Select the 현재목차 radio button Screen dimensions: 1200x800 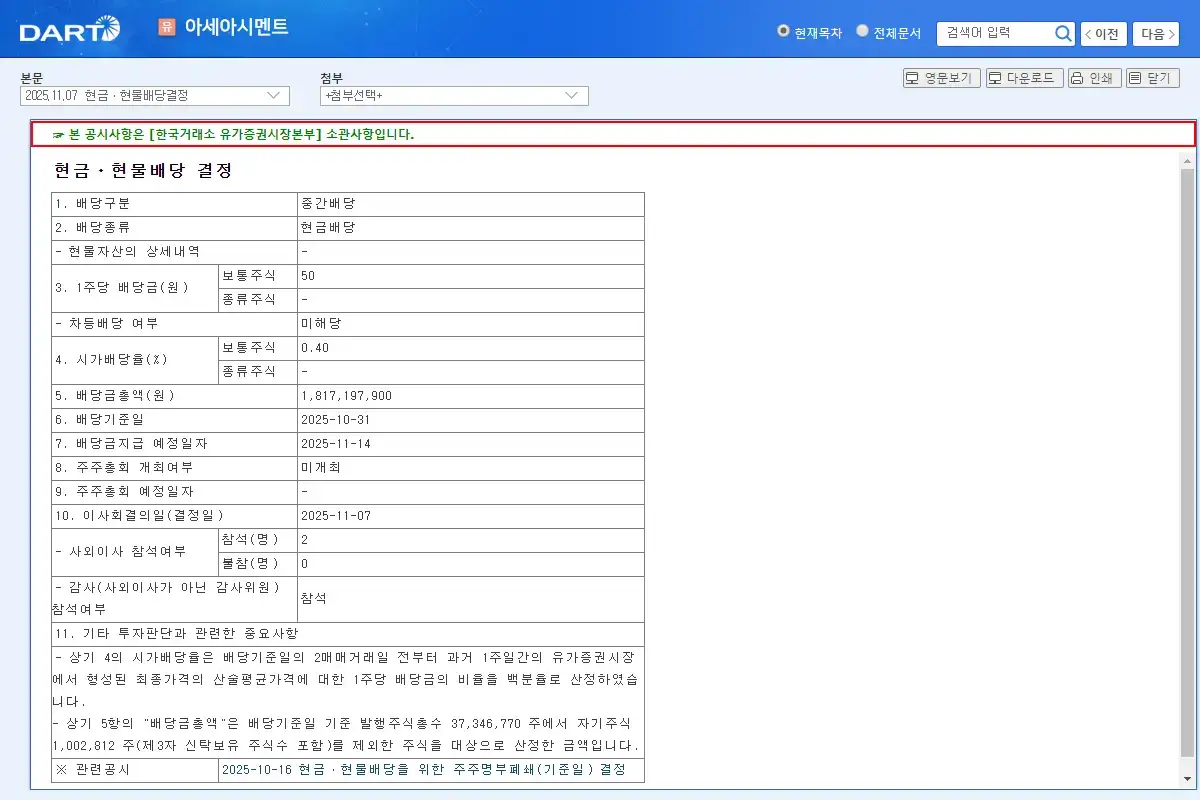pyautogui.click(x=783, y=31)
